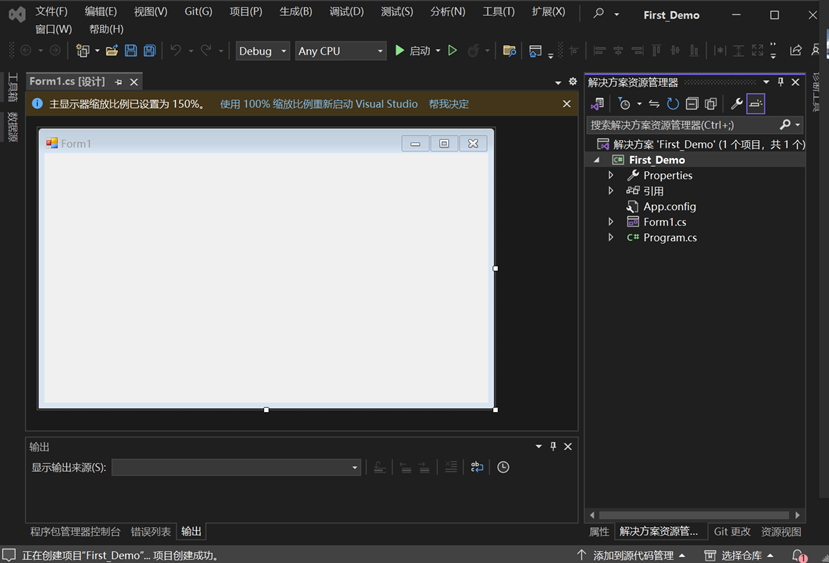Open the Git(G) menu
The image size is (829, 563).
(x=198, y=12)
